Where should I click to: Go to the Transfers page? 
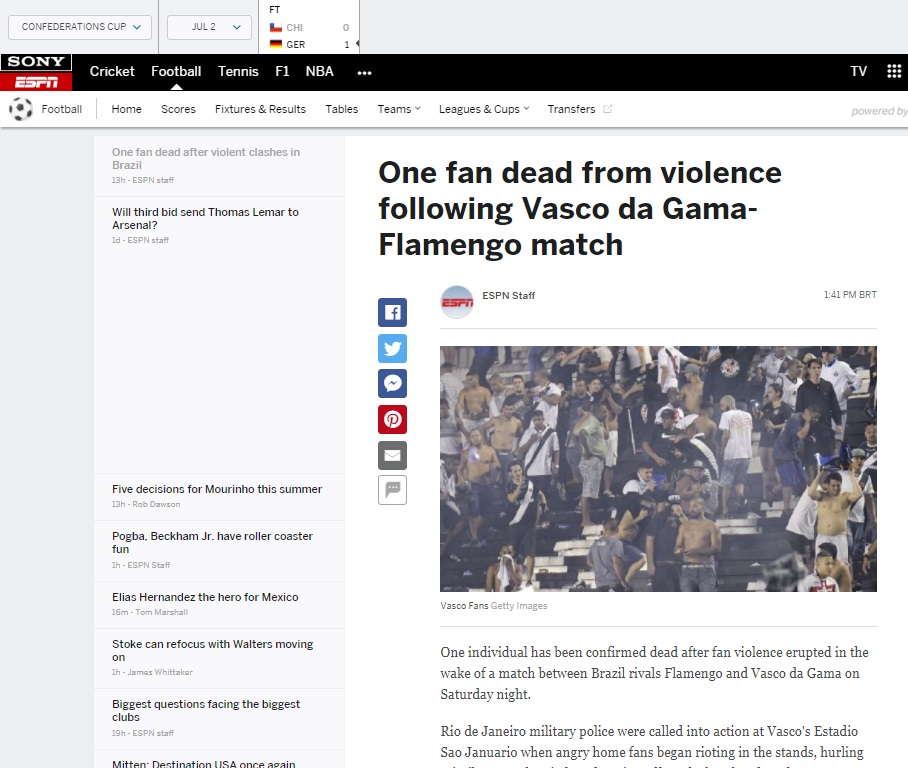pyautogui.click(x=572, y=109)
